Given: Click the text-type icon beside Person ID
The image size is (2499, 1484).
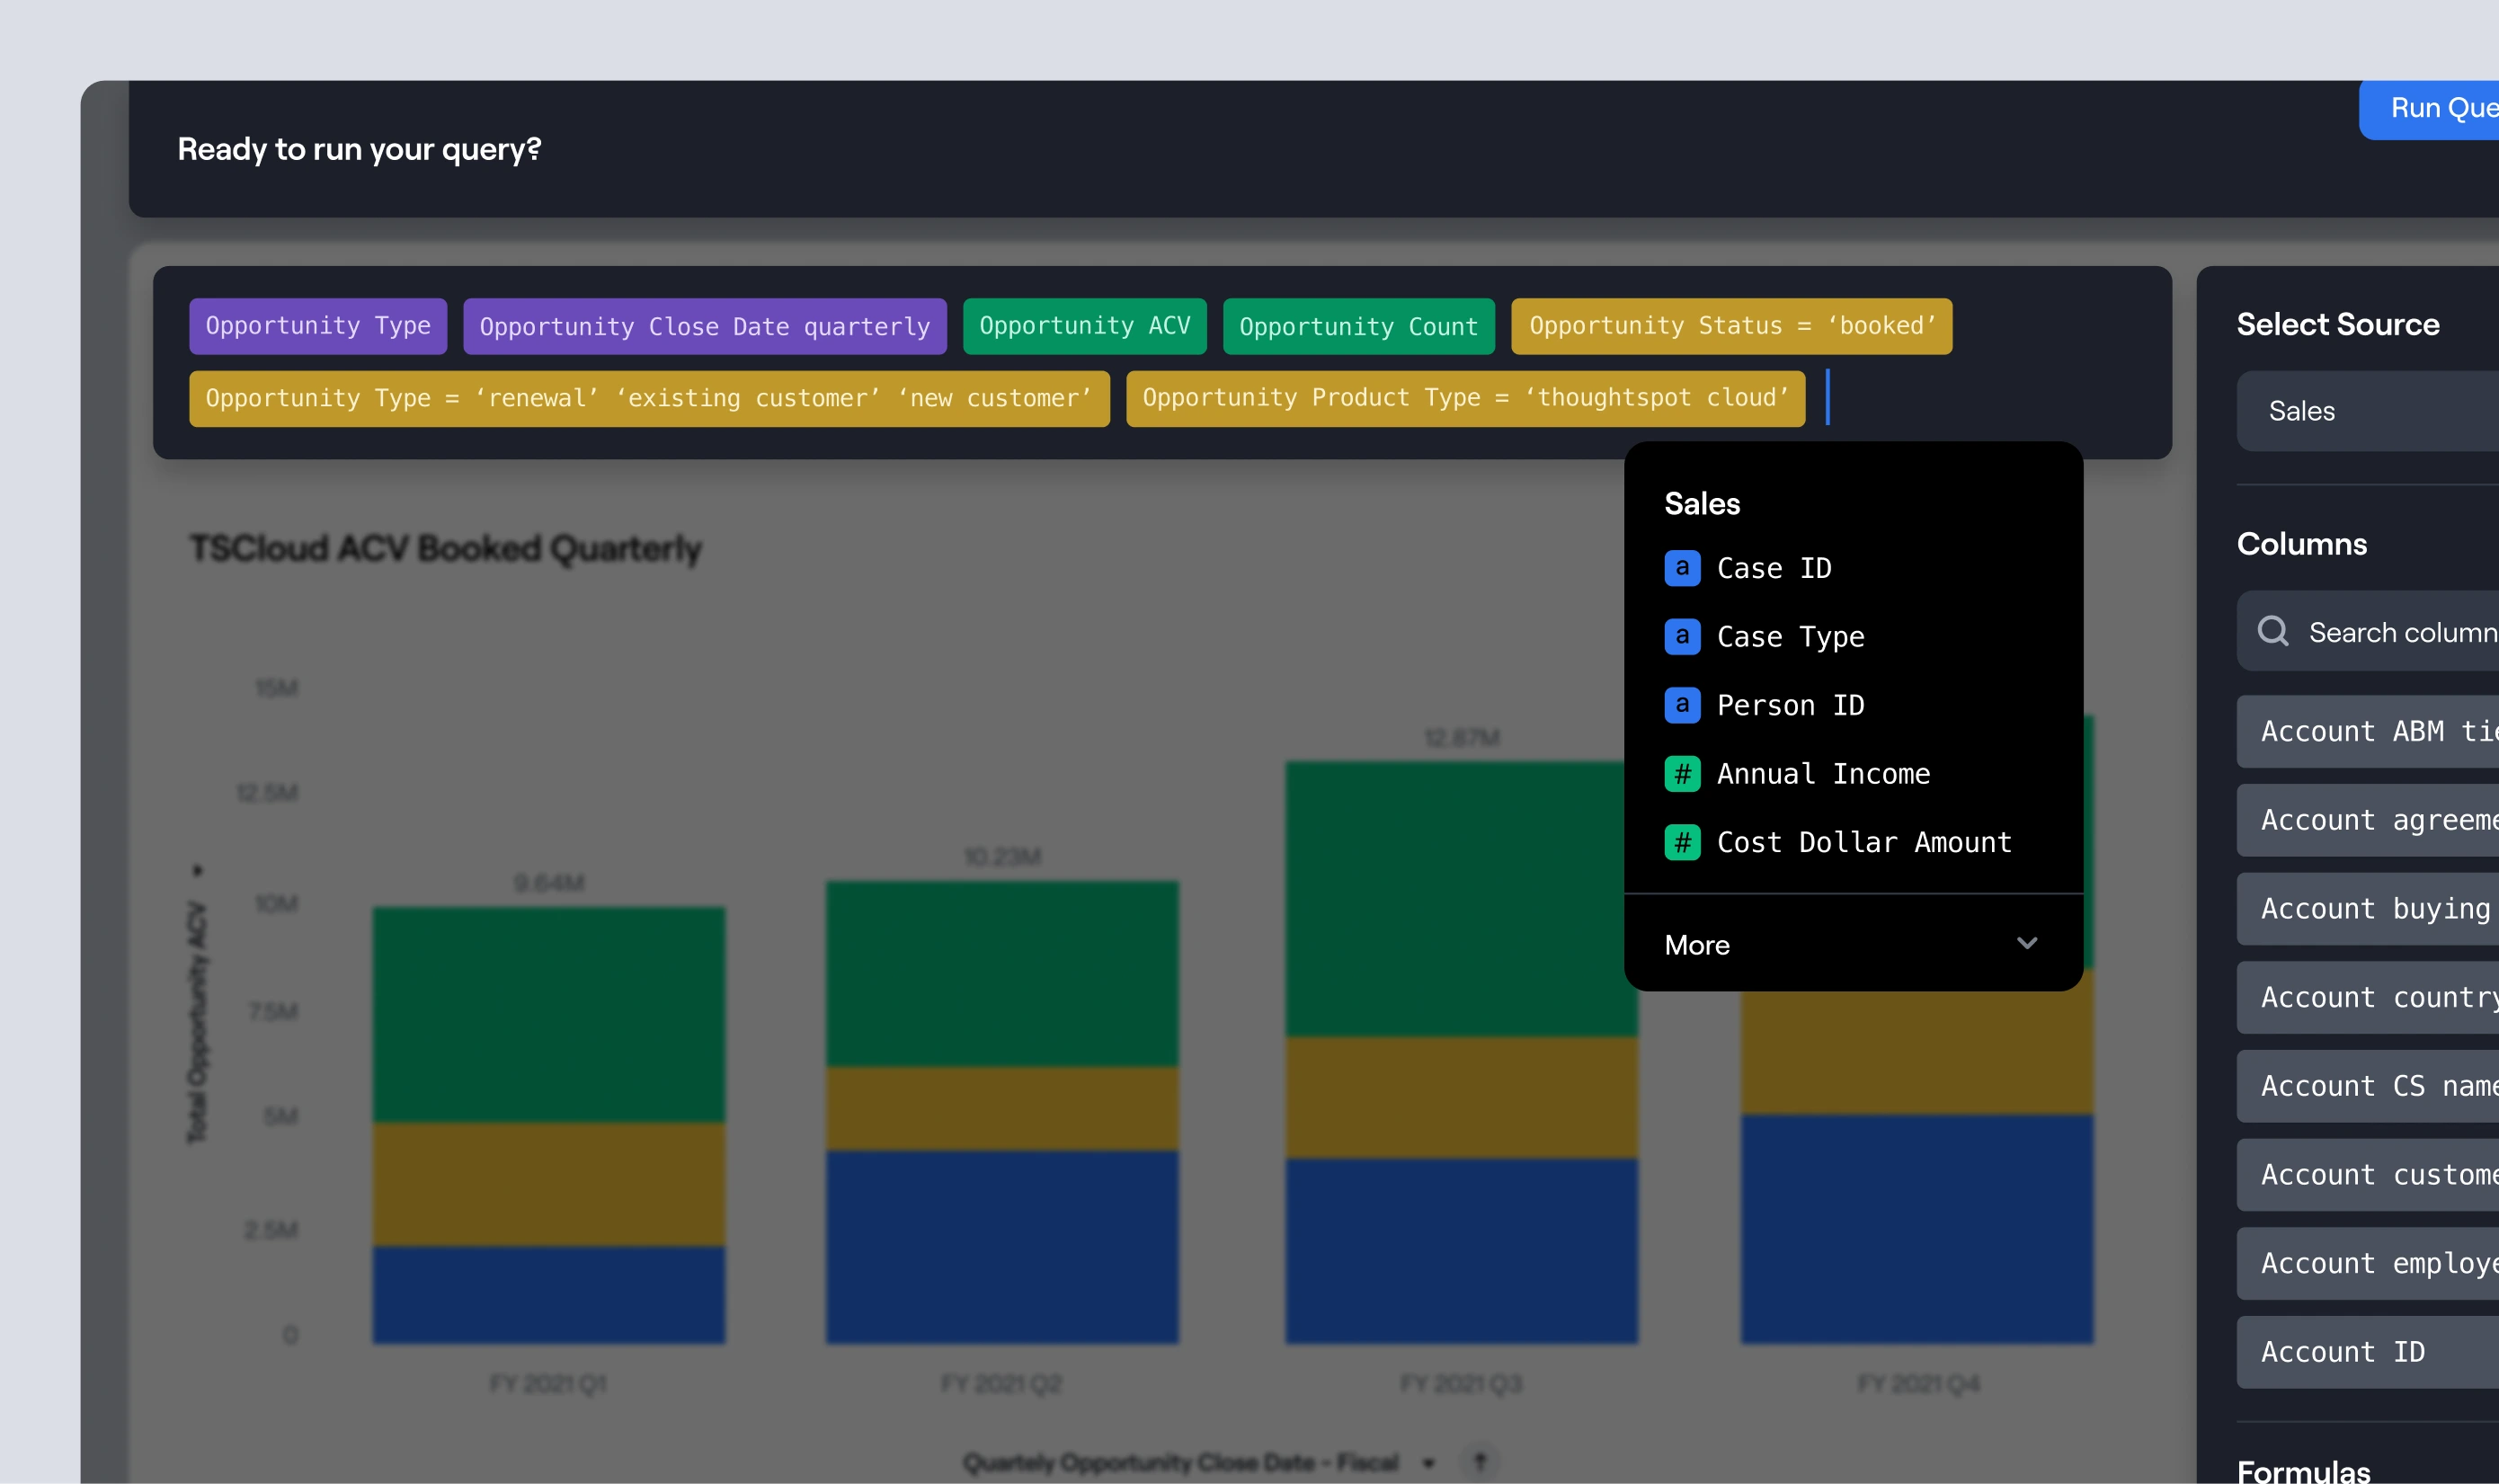Looking at the screenshot, I should coord(1682,705).
